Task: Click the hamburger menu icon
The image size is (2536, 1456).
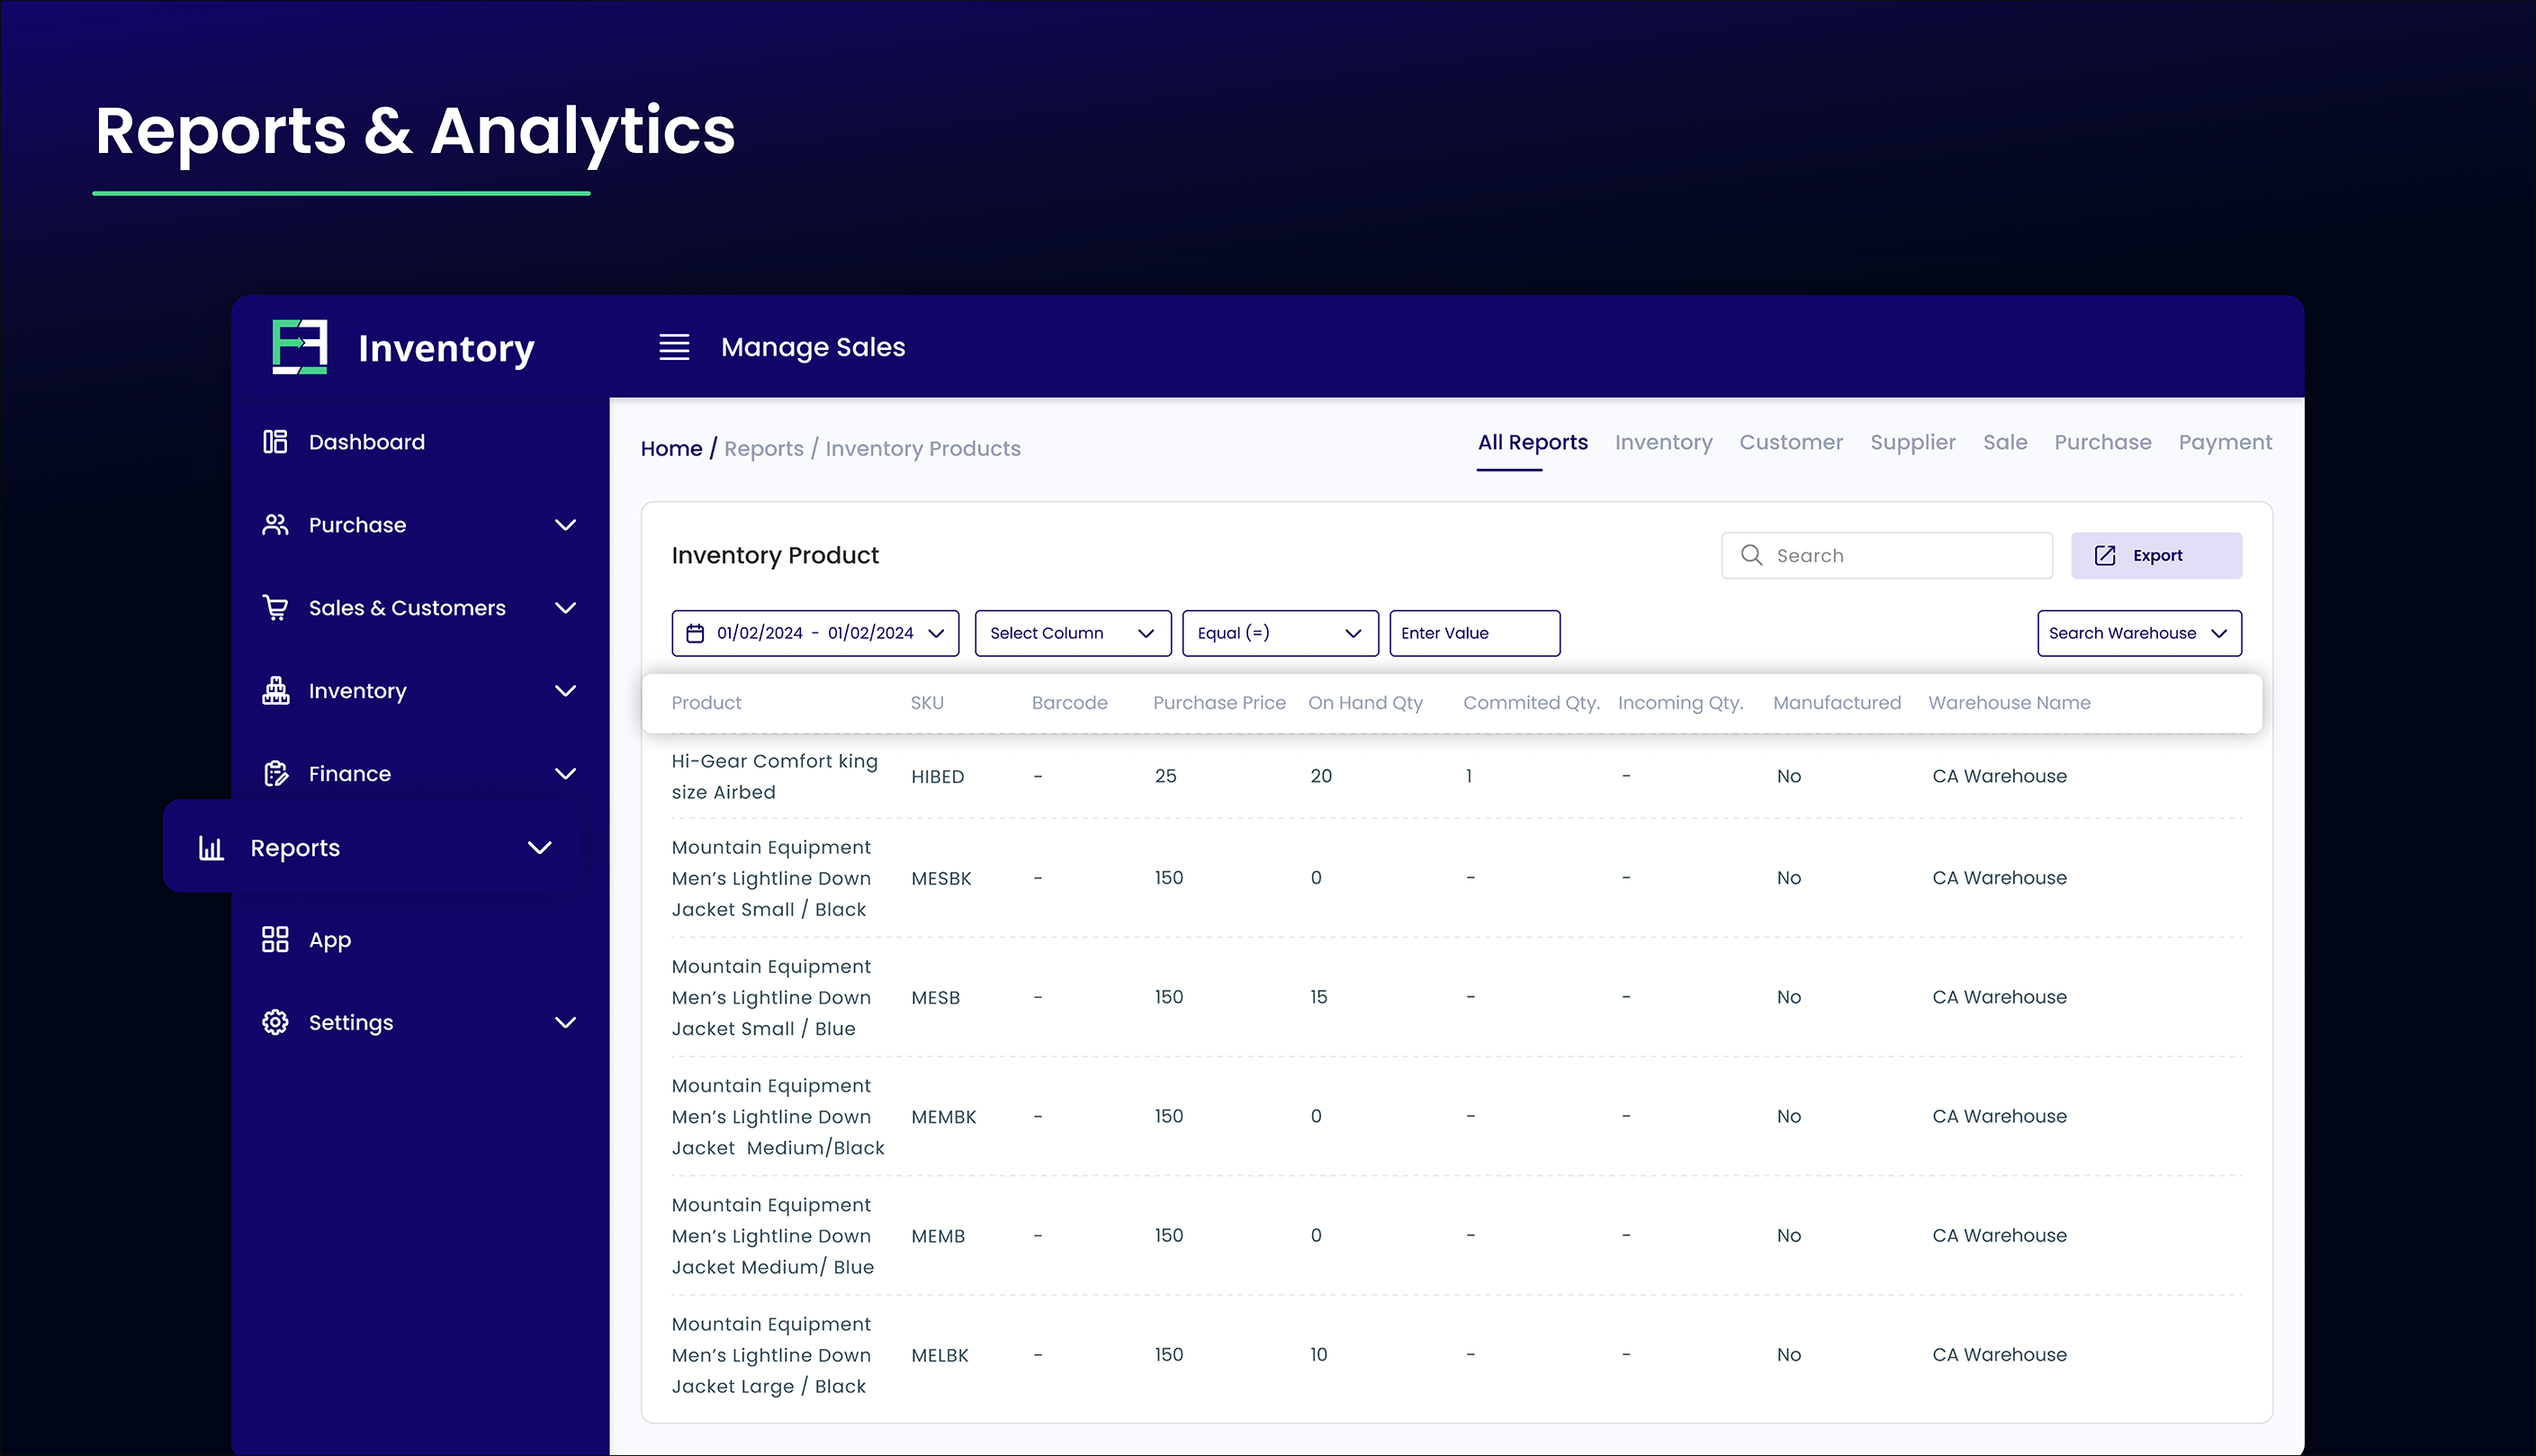Action: (x=674, y=347)
